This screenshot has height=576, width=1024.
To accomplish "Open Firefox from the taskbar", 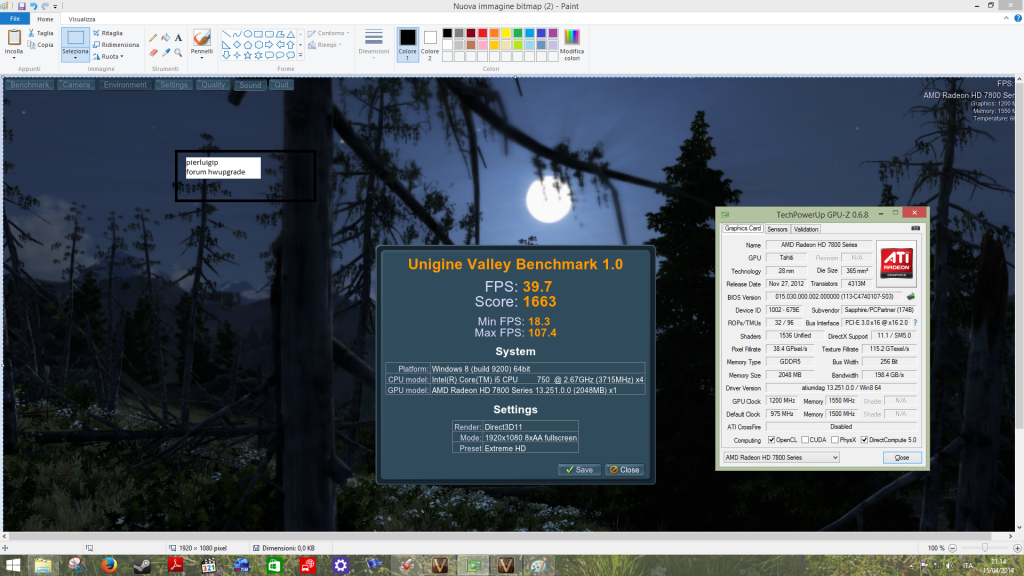I will tap(109, 566).
